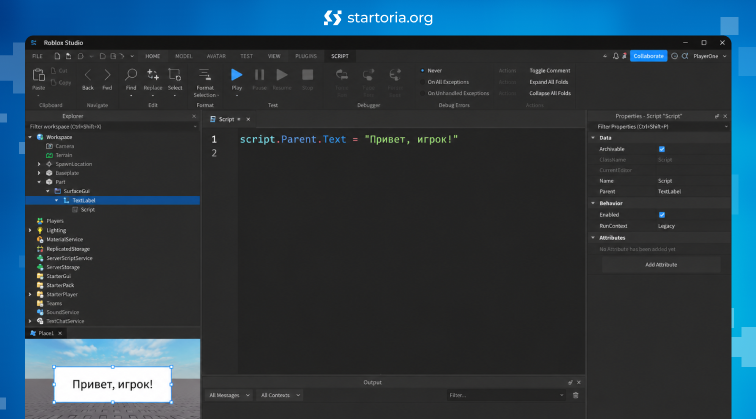The height and width of the screenshot is (419, 756).
Task: Click the smiley feedback icon beside Collaborate
Action: (x=675, y=56)
